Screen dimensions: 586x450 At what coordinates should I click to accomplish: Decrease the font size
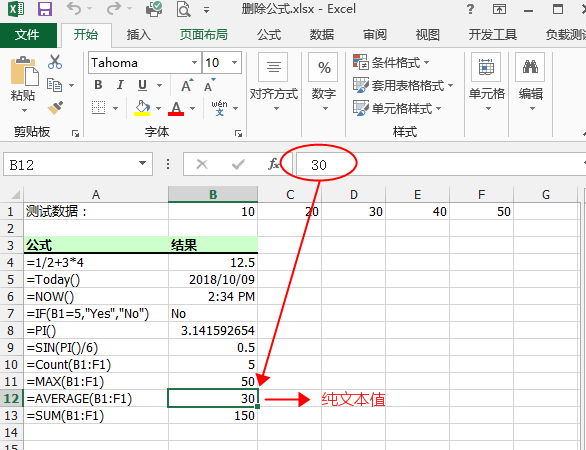coord(210,86)
